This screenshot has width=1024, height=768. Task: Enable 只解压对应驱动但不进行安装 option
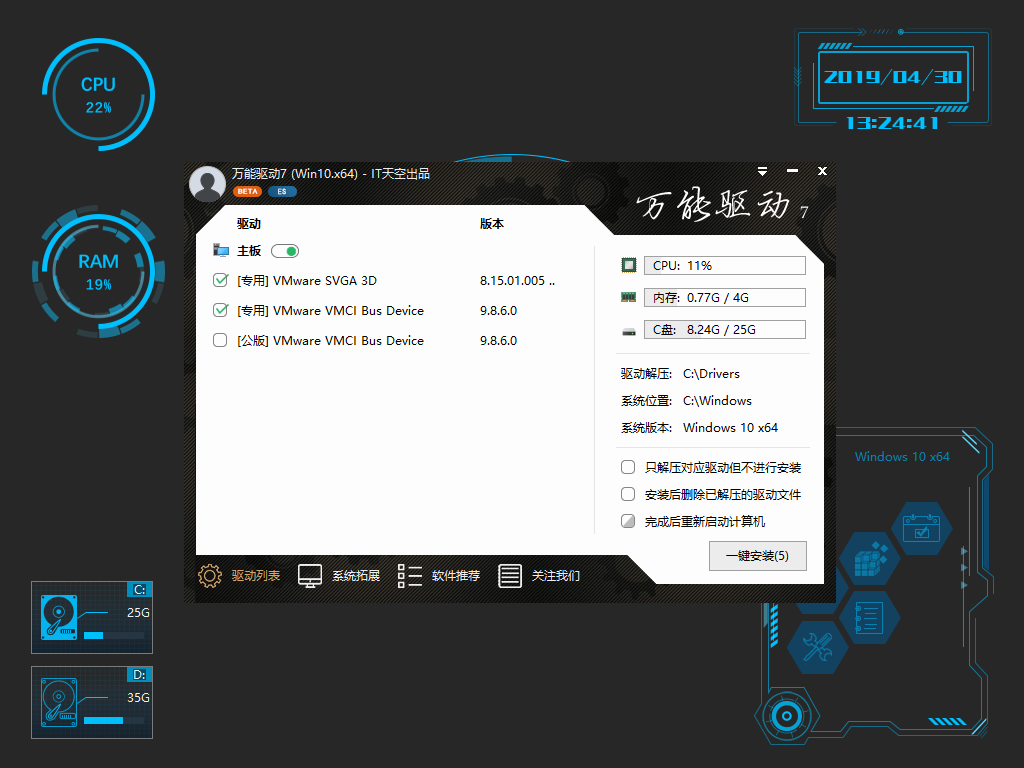click(x=628, y=467)
